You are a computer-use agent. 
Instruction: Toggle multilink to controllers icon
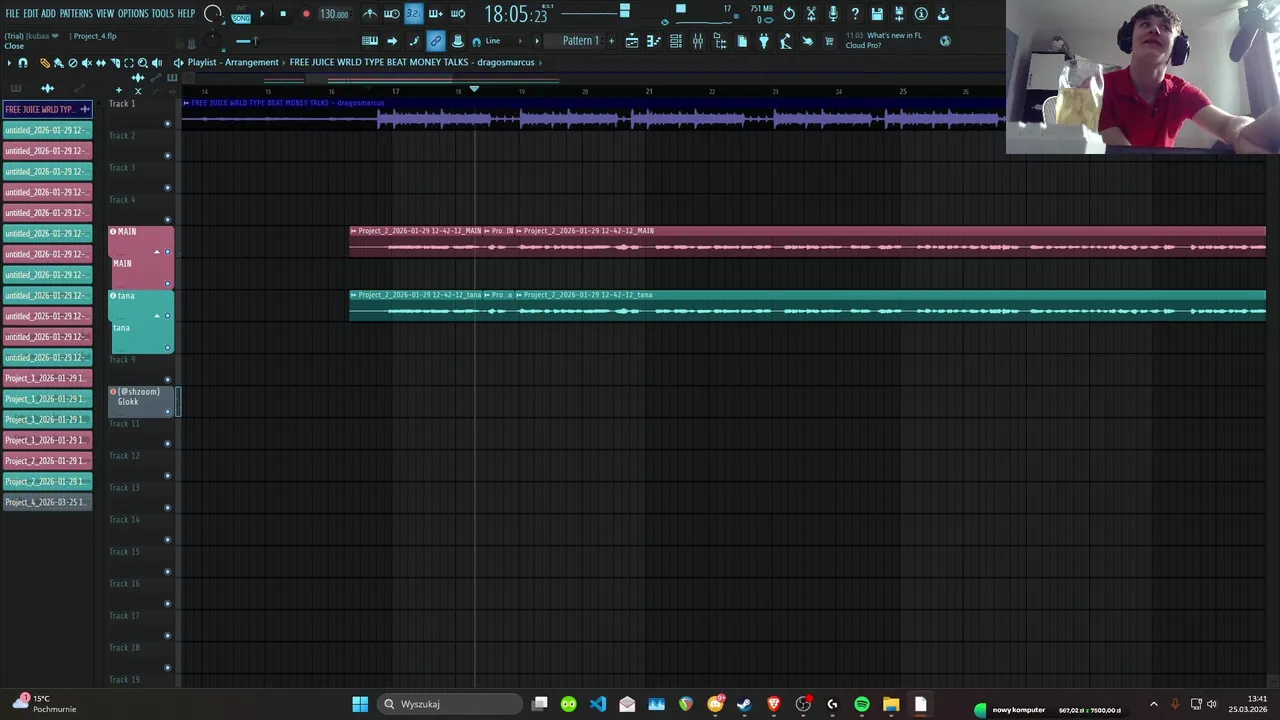(458, 41)
